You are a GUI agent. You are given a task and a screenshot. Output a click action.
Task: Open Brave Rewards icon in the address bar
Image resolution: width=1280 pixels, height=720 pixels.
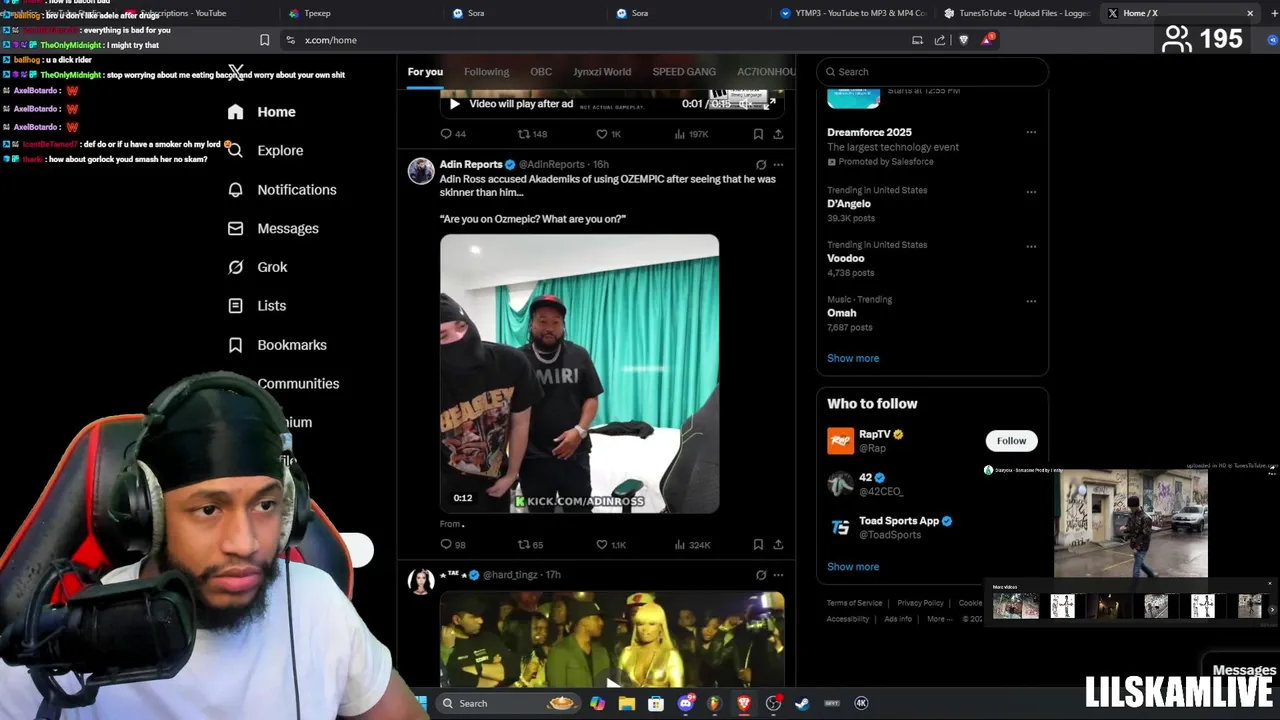tap(988, 40)
